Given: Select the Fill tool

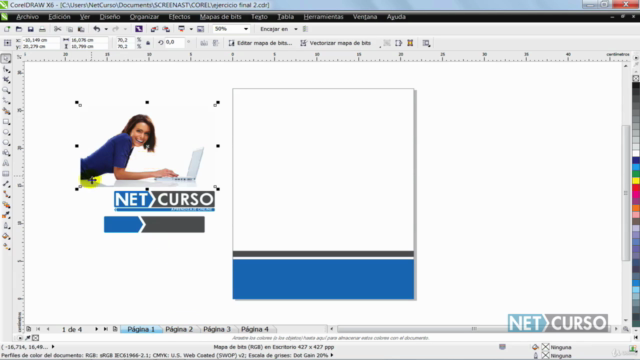Looking at the screenshot, I should click(6, 236).
